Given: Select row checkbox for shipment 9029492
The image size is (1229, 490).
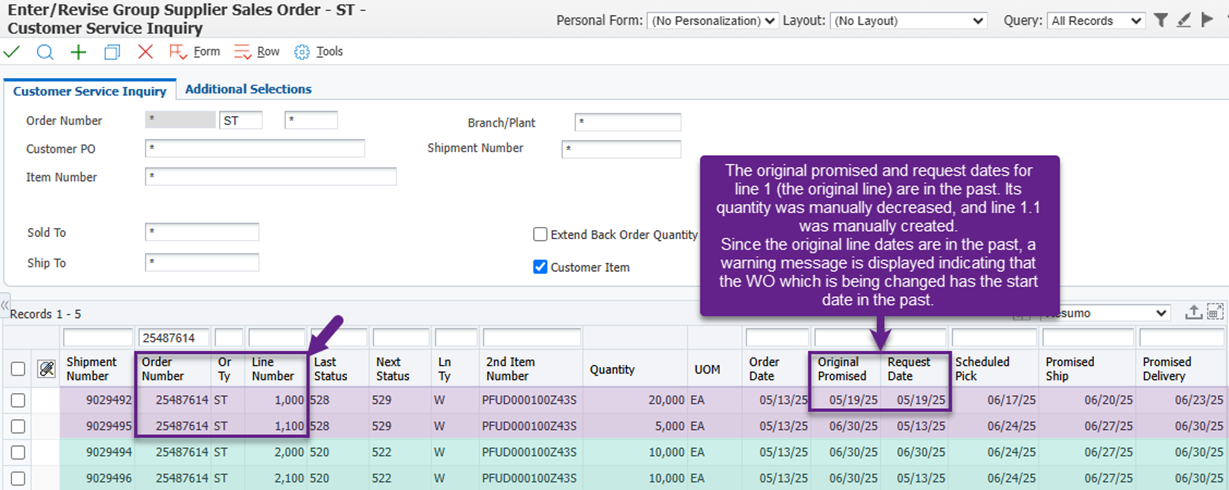Looking at the screenshot, I should [18, 400].
